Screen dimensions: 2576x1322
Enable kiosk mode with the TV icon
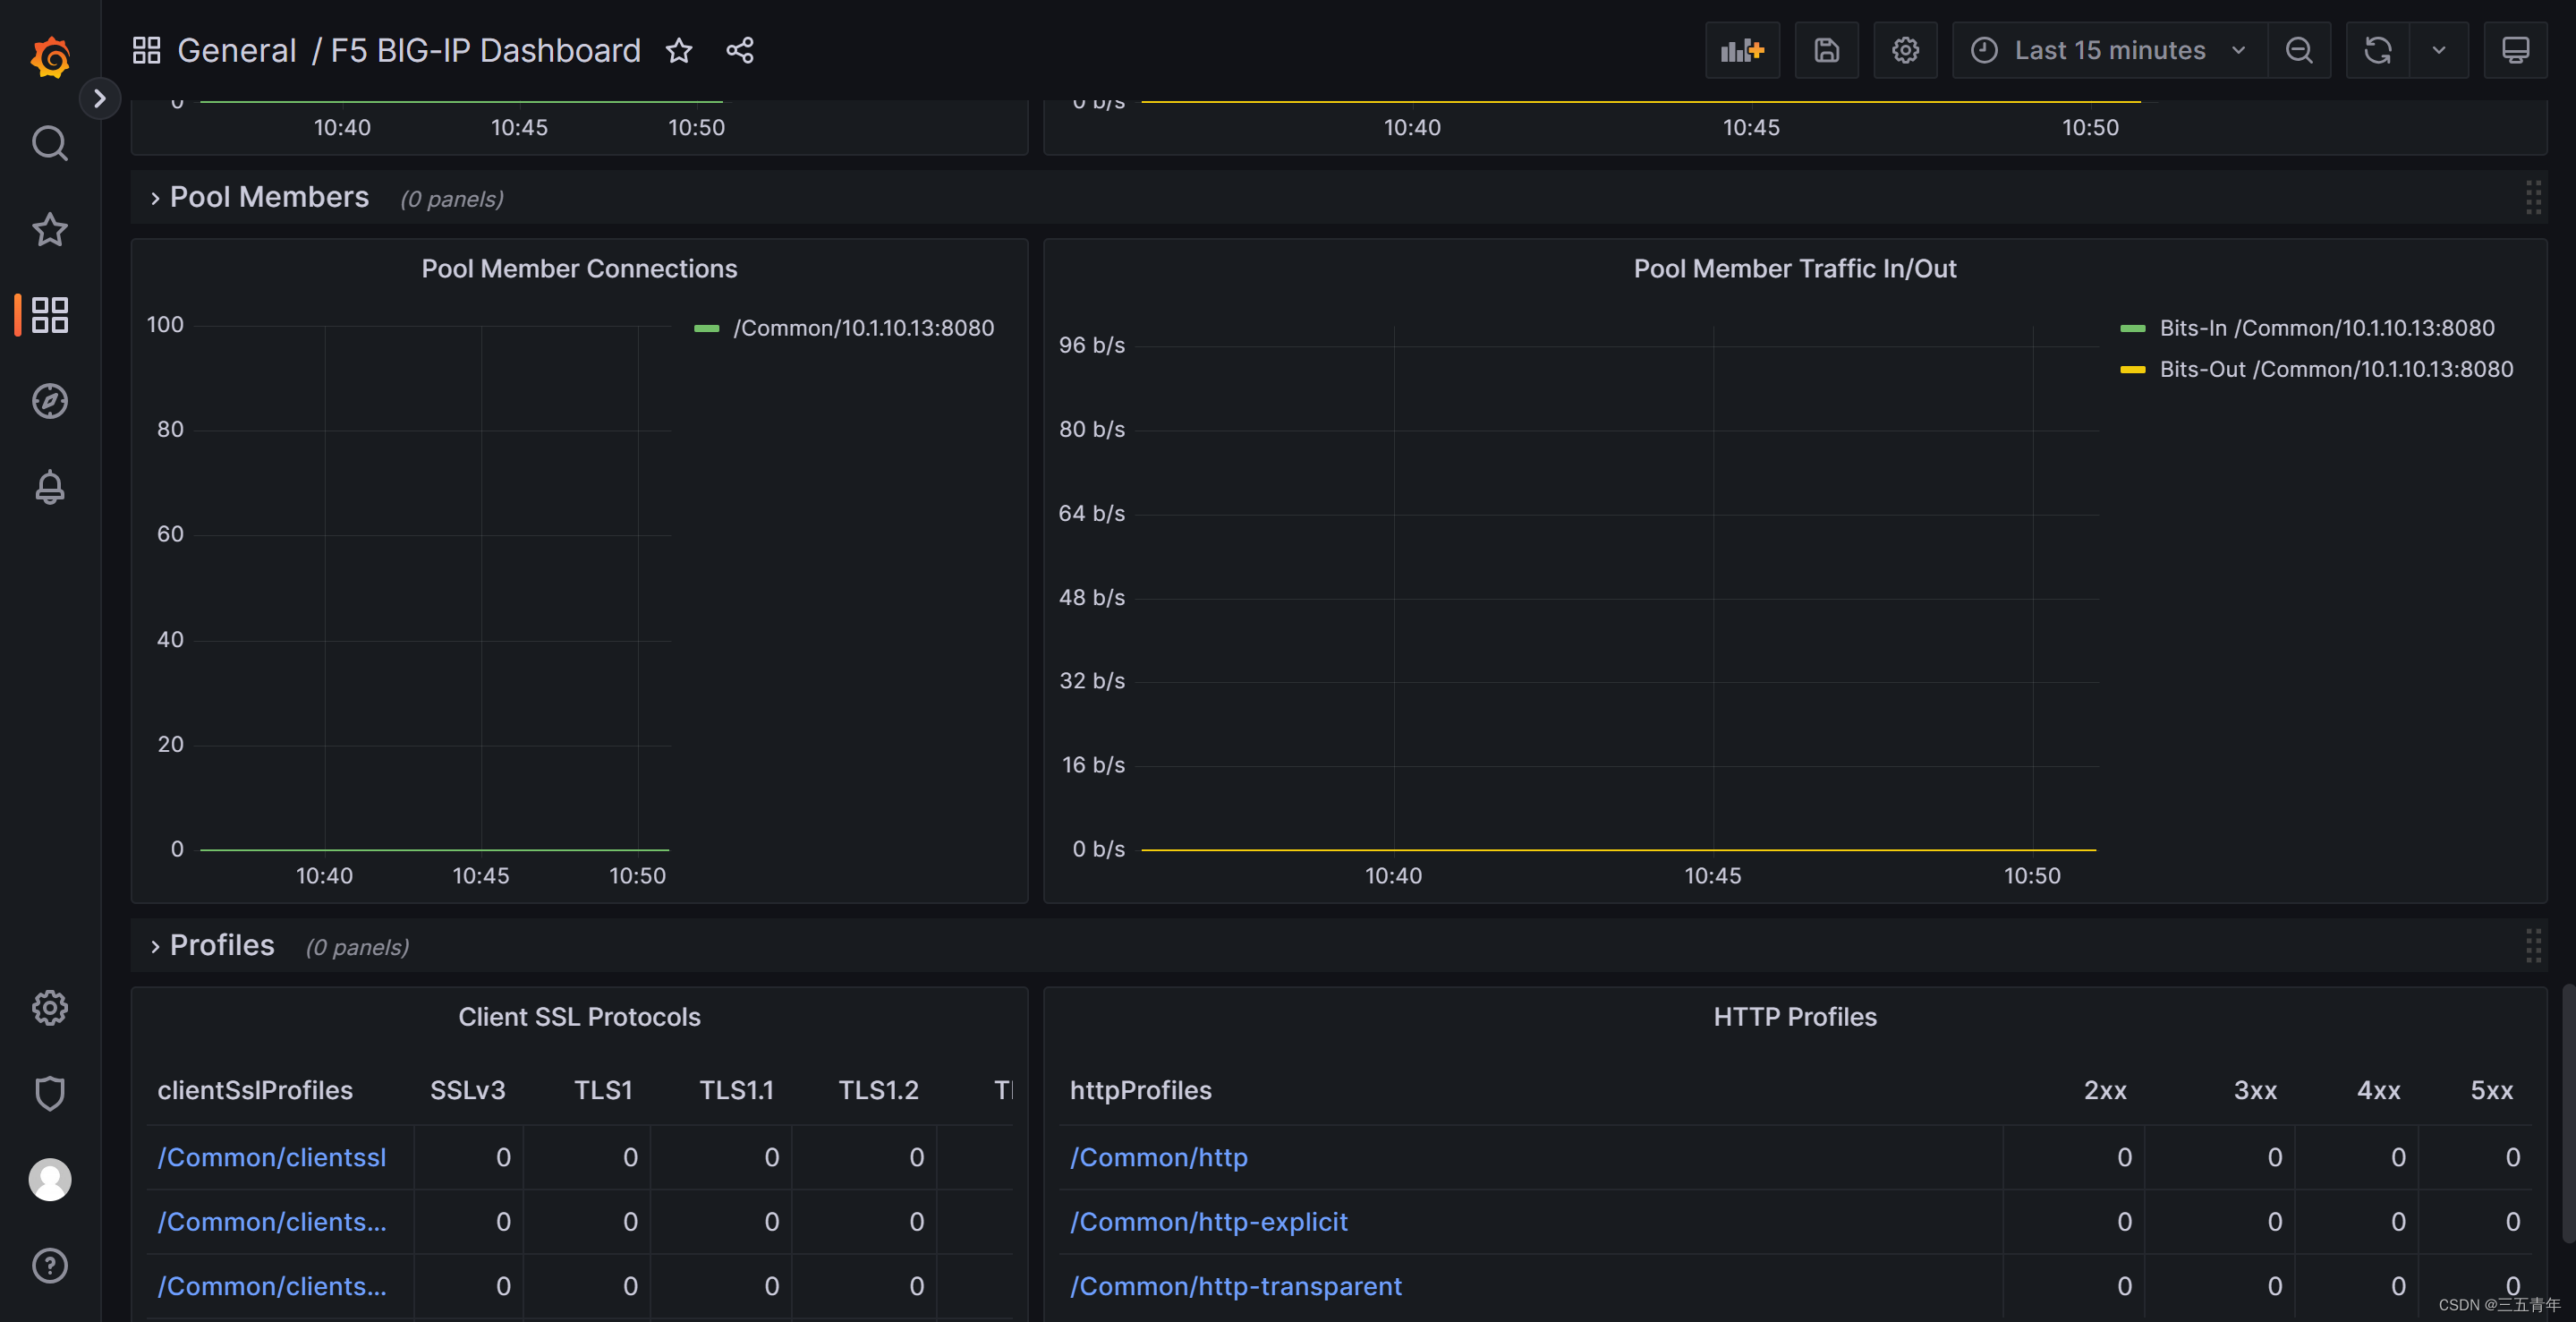(x=2516, y=50)
